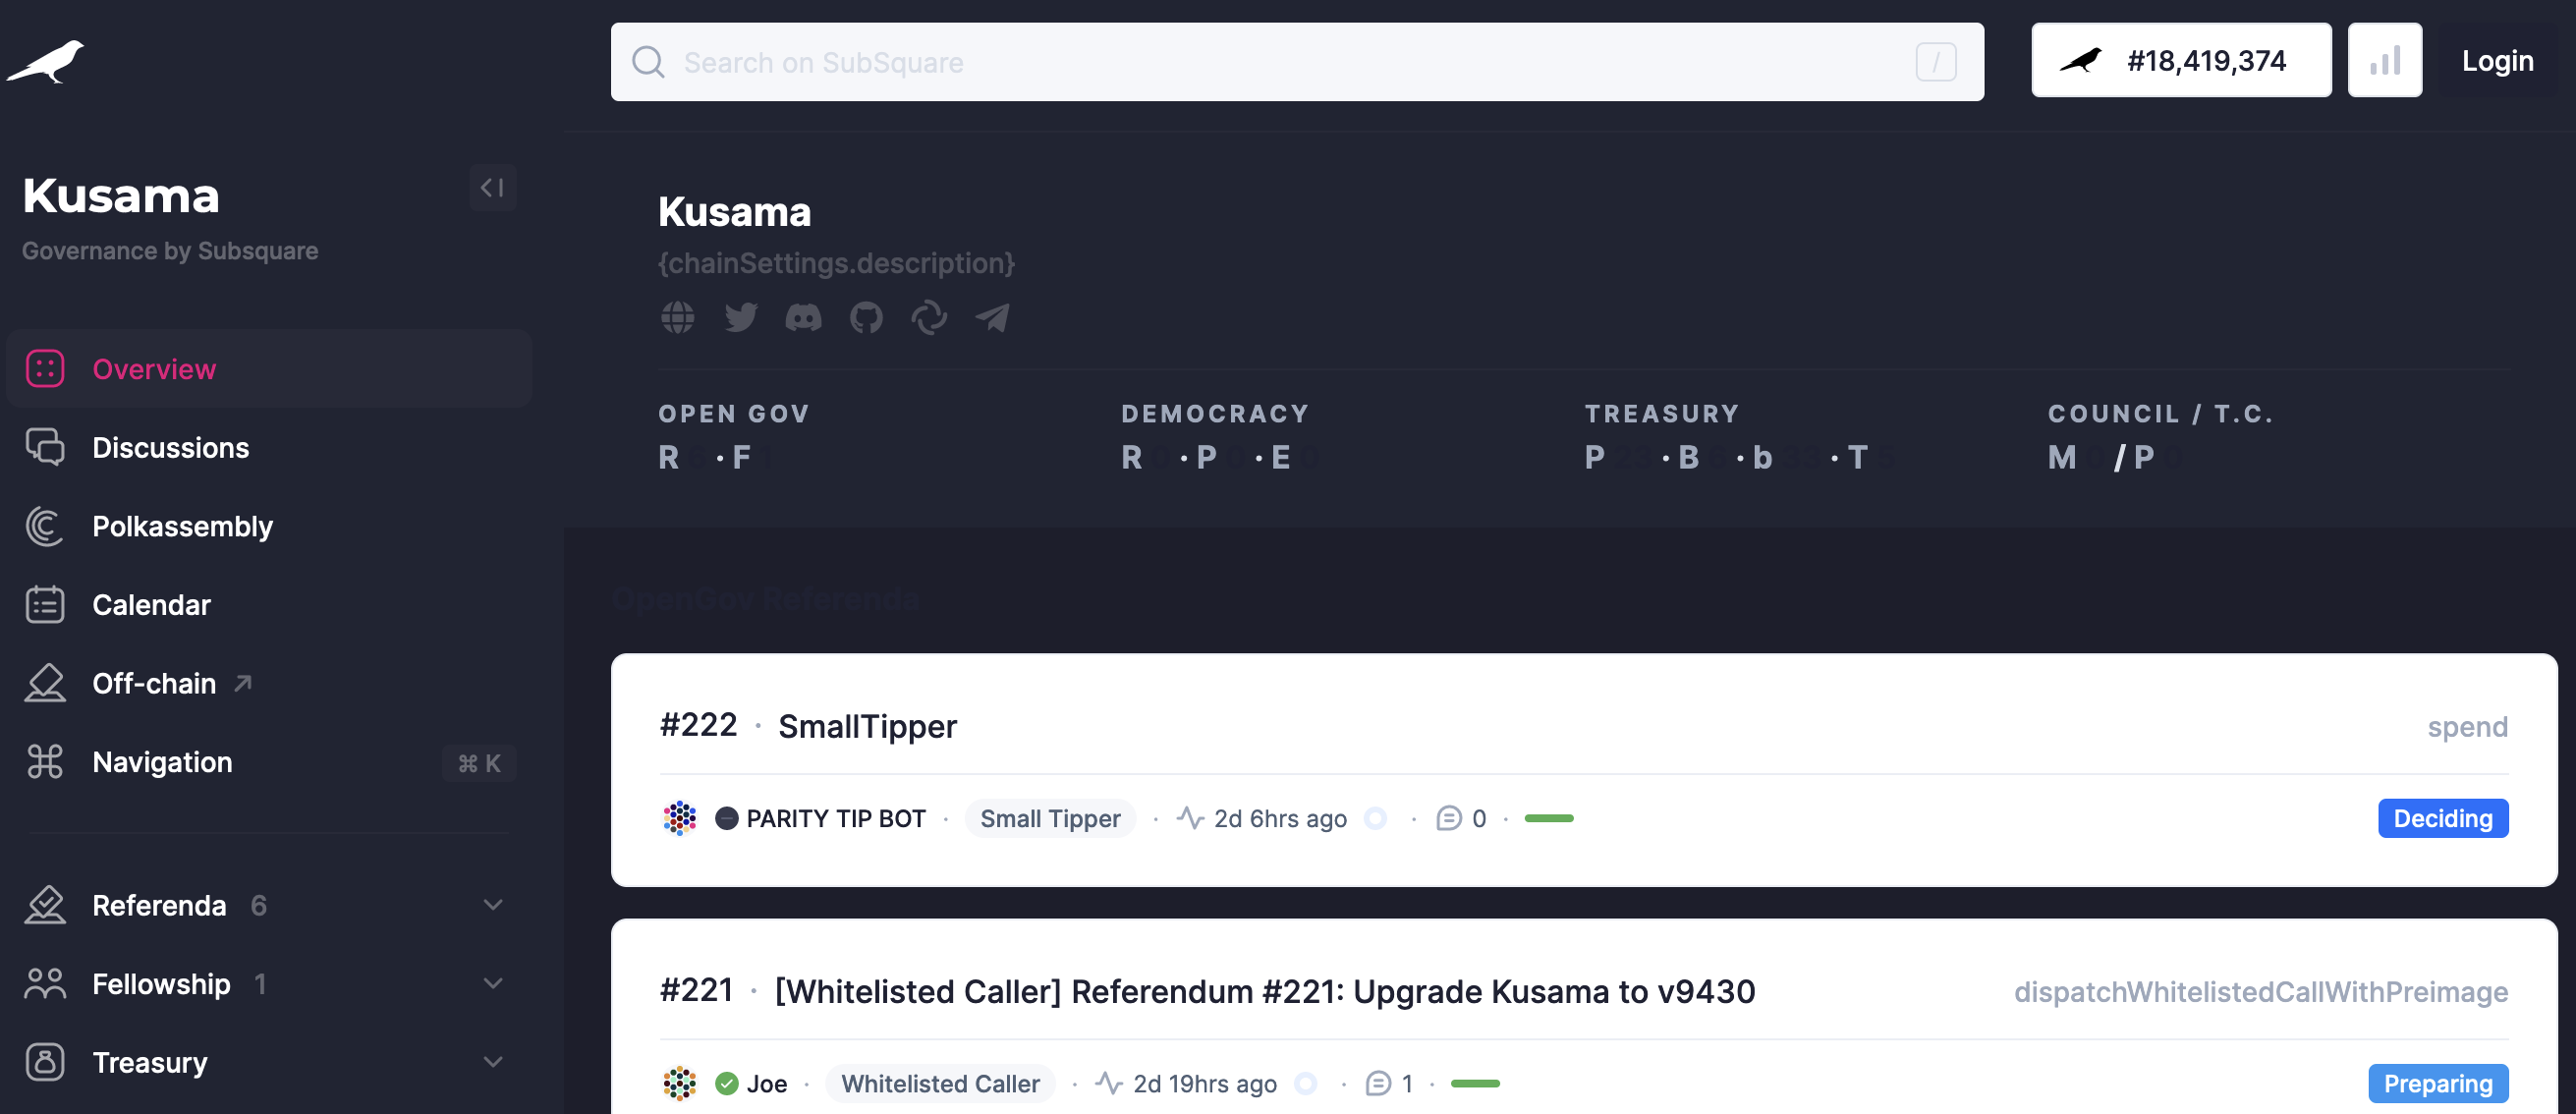This screenshot has height=1114, width=2576.
Task: Click the Telegram paper-plane icon
Action: 991,318
